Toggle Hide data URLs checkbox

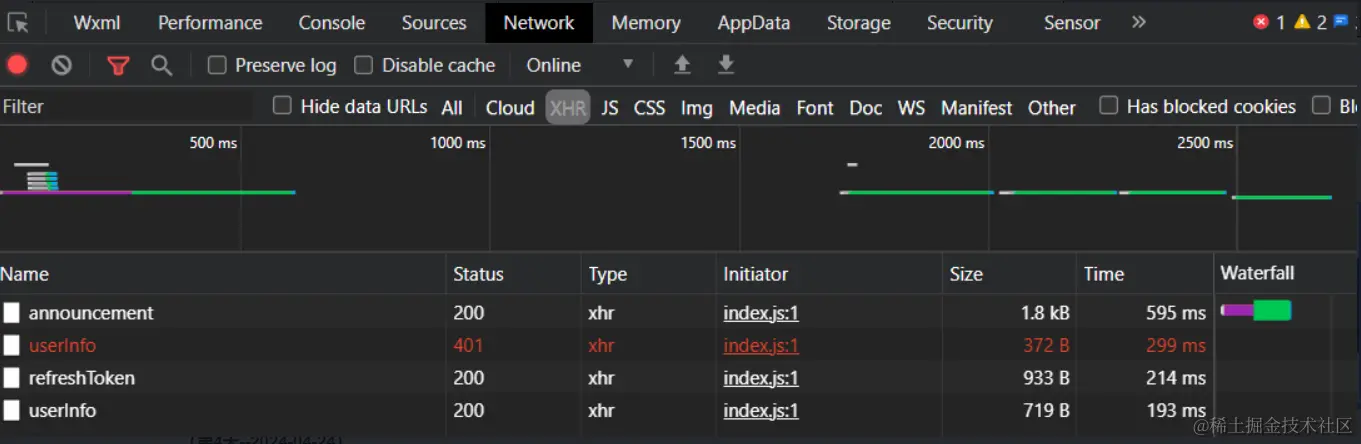[x=283, y=106]
